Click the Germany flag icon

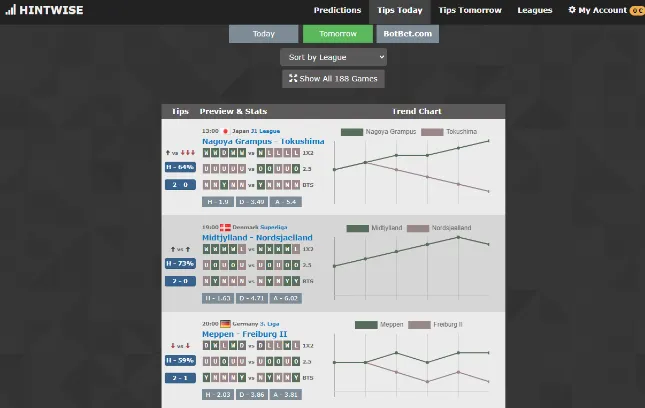coord(225,324)
